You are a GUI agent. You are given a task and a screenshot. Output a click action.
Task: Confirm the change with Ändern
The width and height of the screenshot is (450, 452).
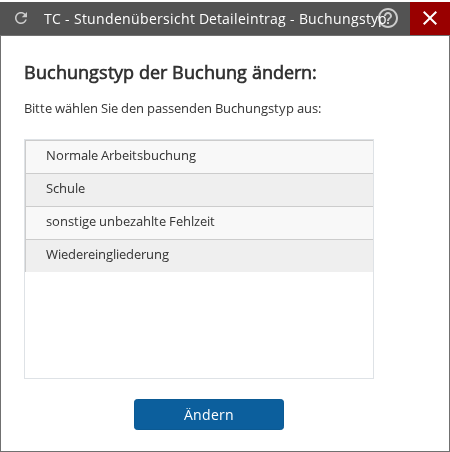point(209,414)
